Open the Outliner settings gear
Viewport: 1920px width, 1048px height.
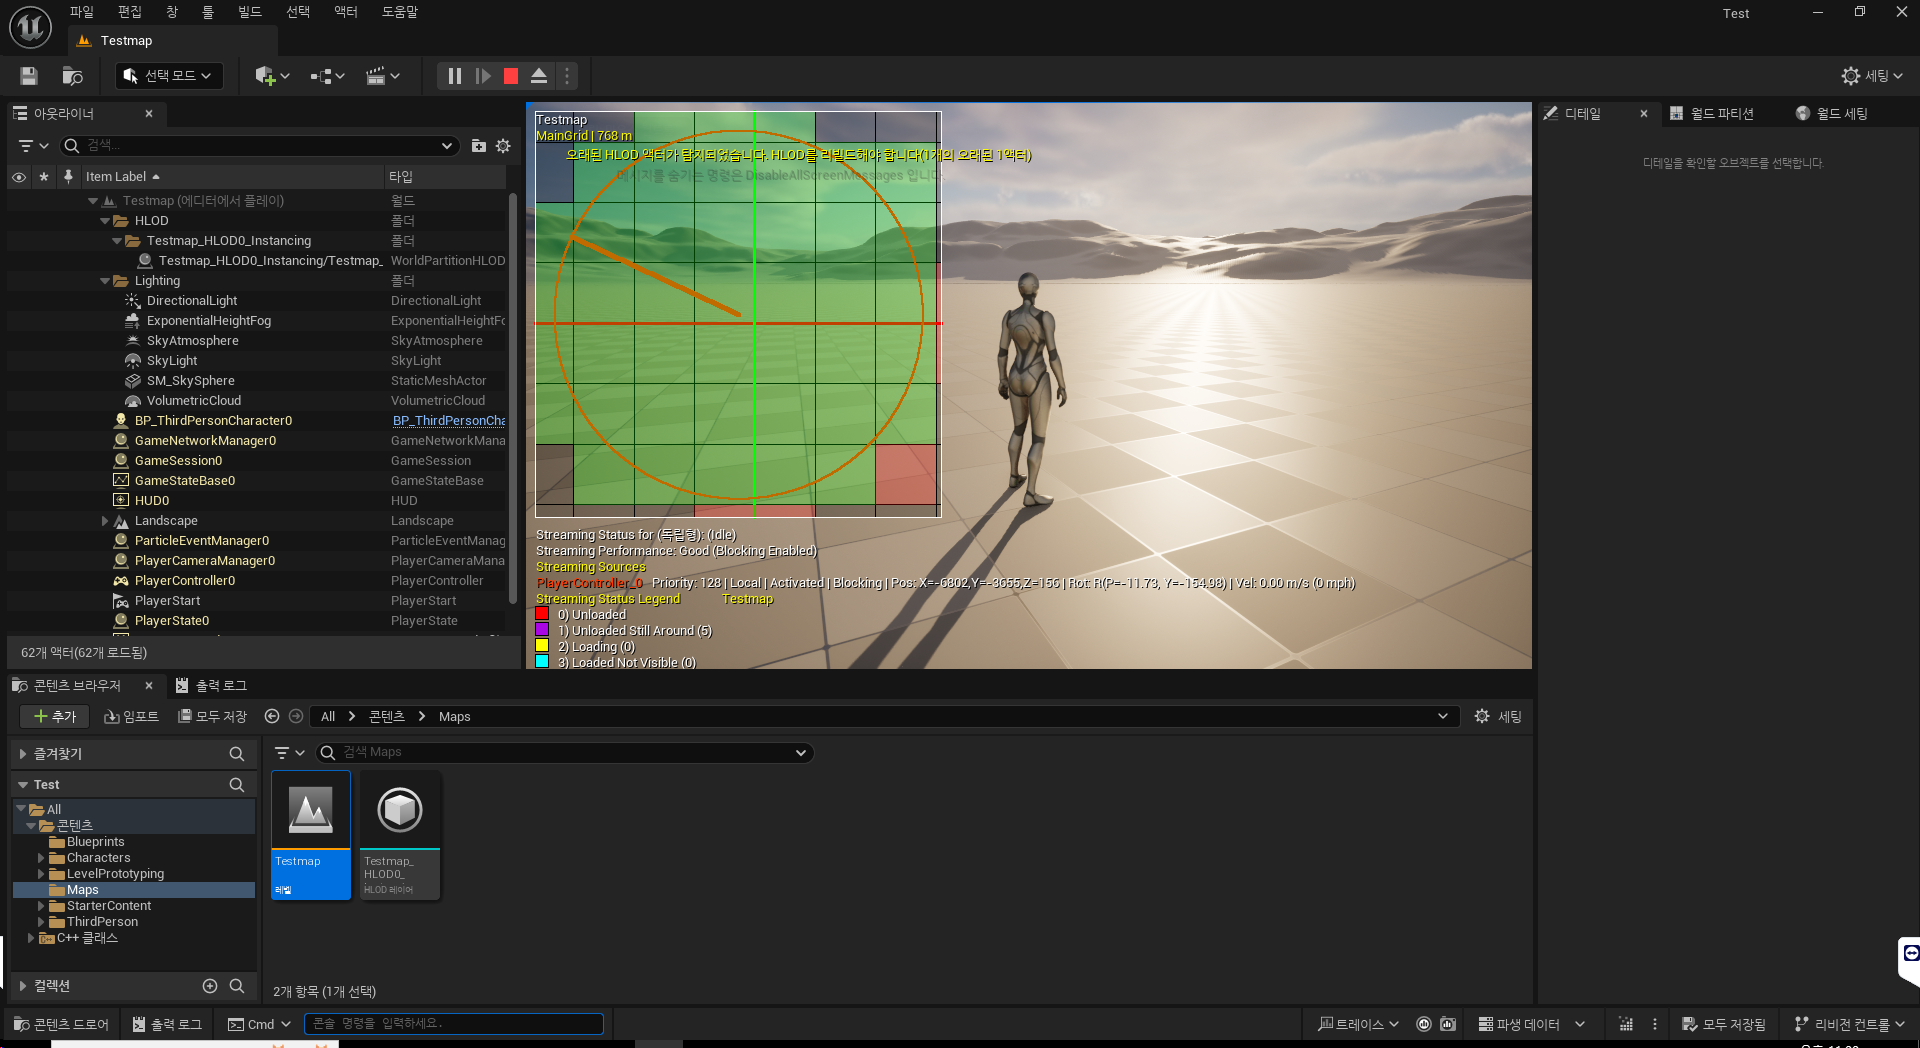pos(503,146)
